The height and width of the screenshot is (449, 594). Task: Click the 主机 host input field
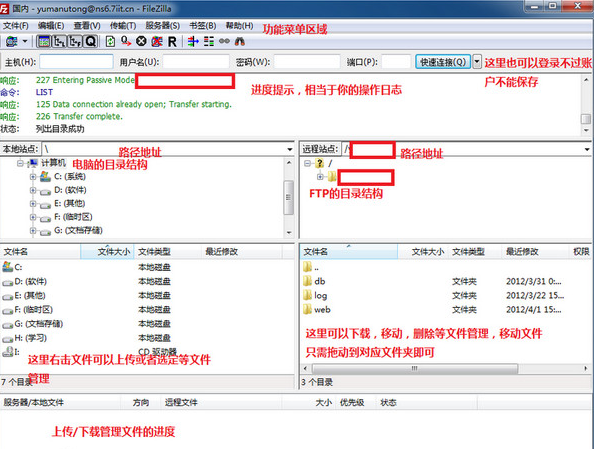coord(76,62)
